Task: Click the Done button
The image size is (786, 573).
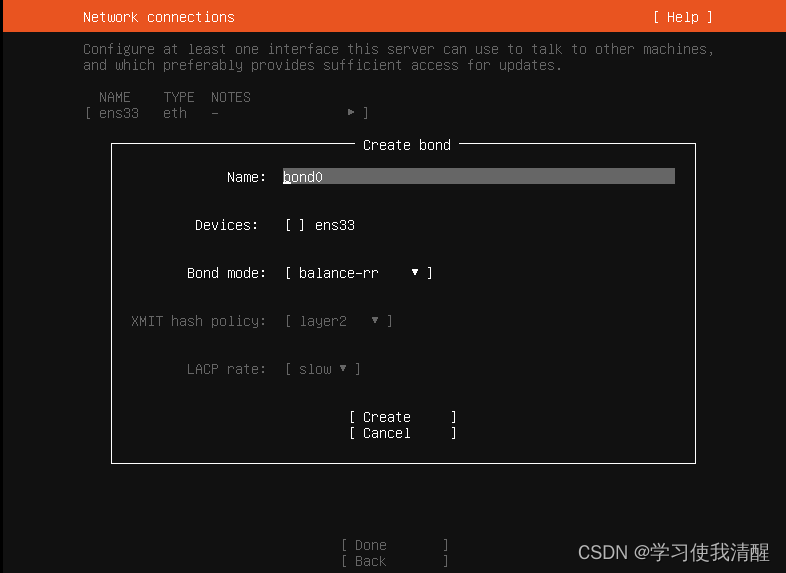Action: tap(395, 545)
